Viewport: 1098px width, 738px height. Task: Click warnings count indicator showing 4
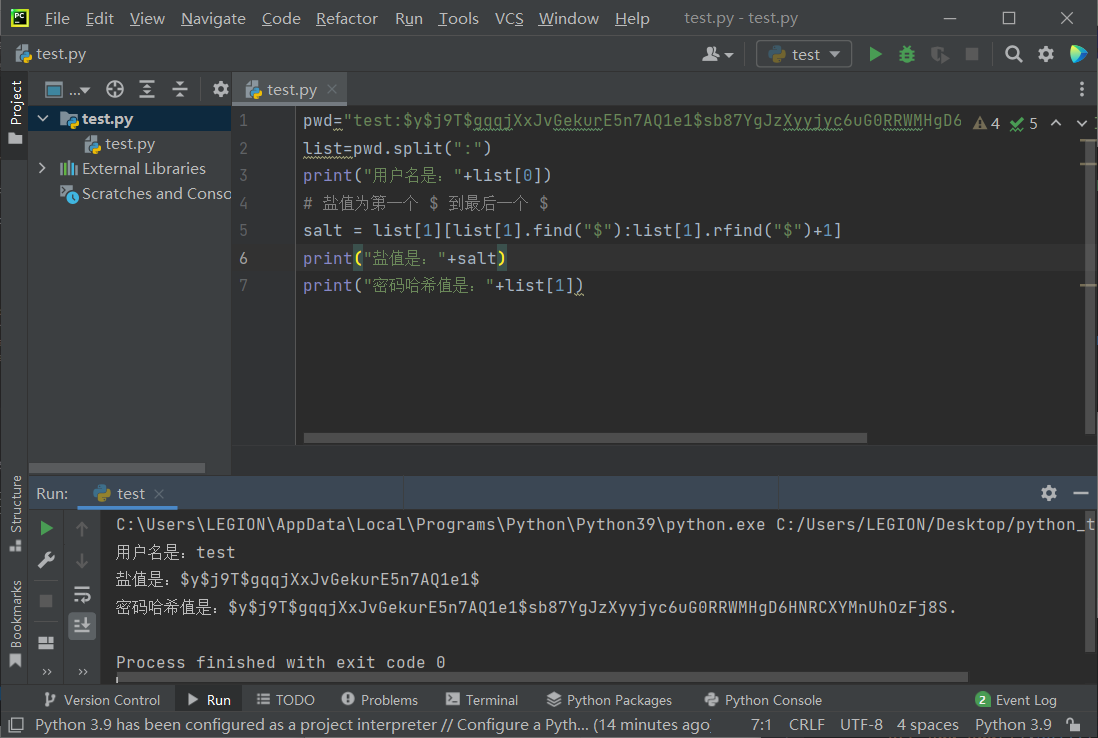pos(987,124)
